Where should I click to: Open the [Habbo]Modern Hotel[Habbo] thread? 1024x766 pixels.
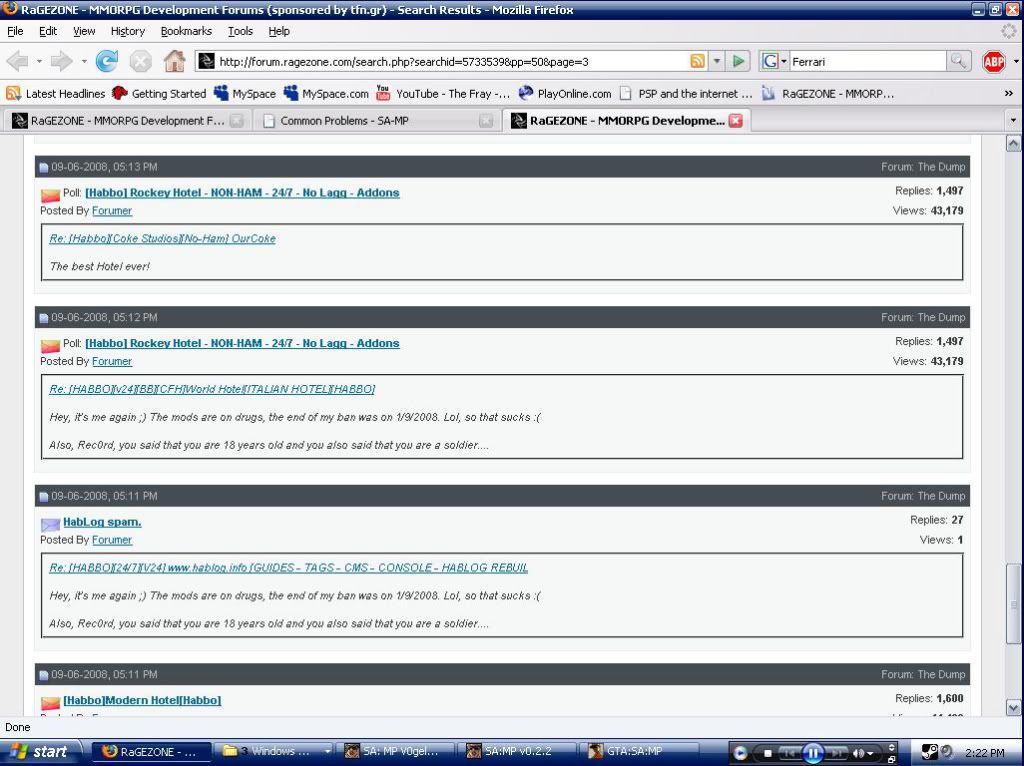pos(142,700)
